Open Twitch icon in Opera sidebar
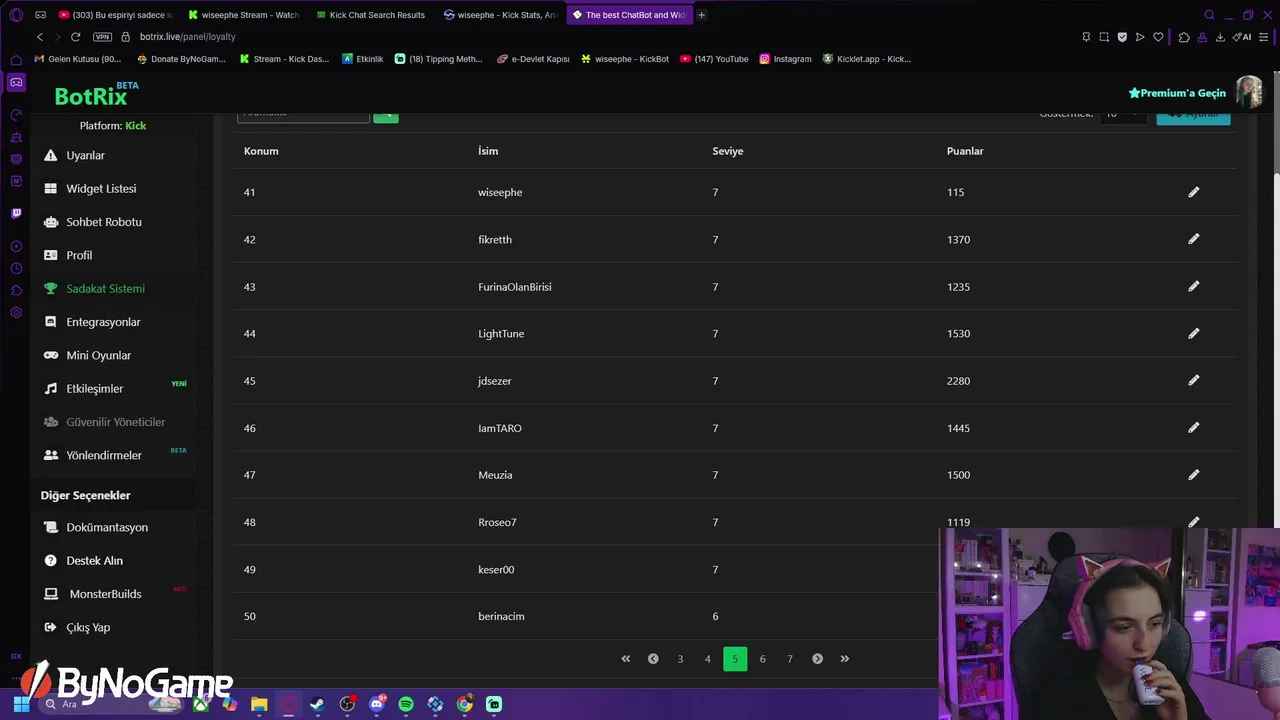The image size is (1280, 720). 16,213
